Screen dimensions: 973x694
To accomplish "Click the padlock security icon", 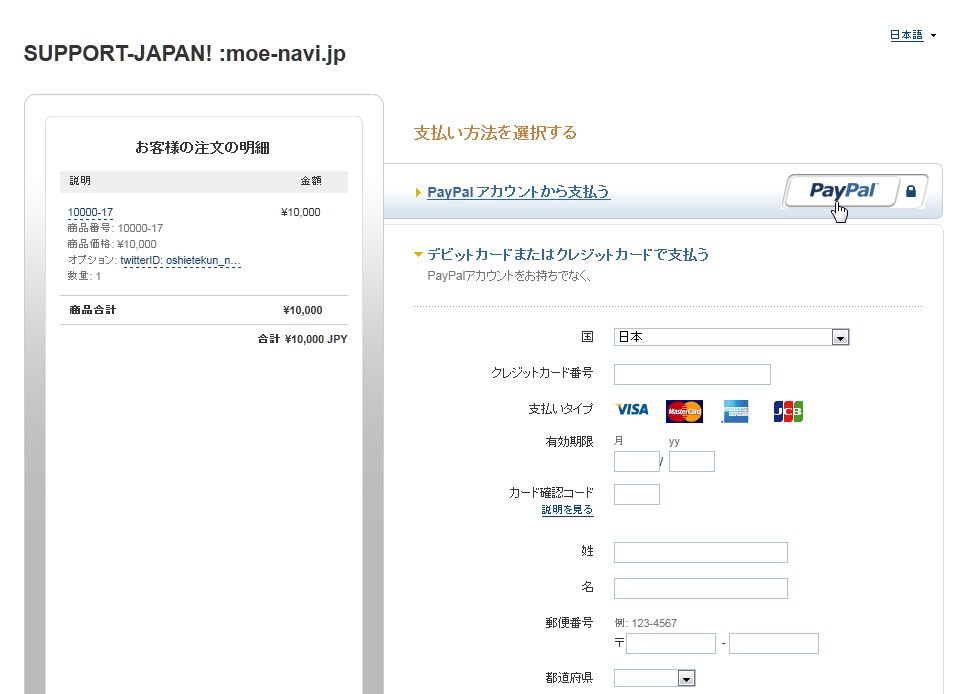I will 910,191.
